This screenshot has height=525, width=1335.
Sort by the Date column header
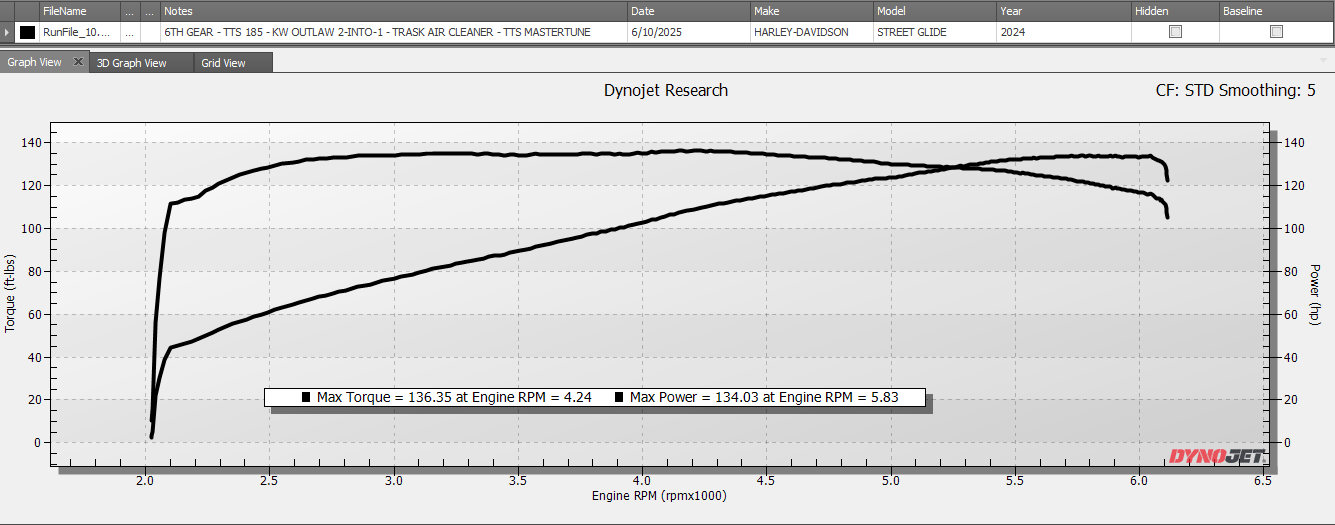[x=690, y=11]
